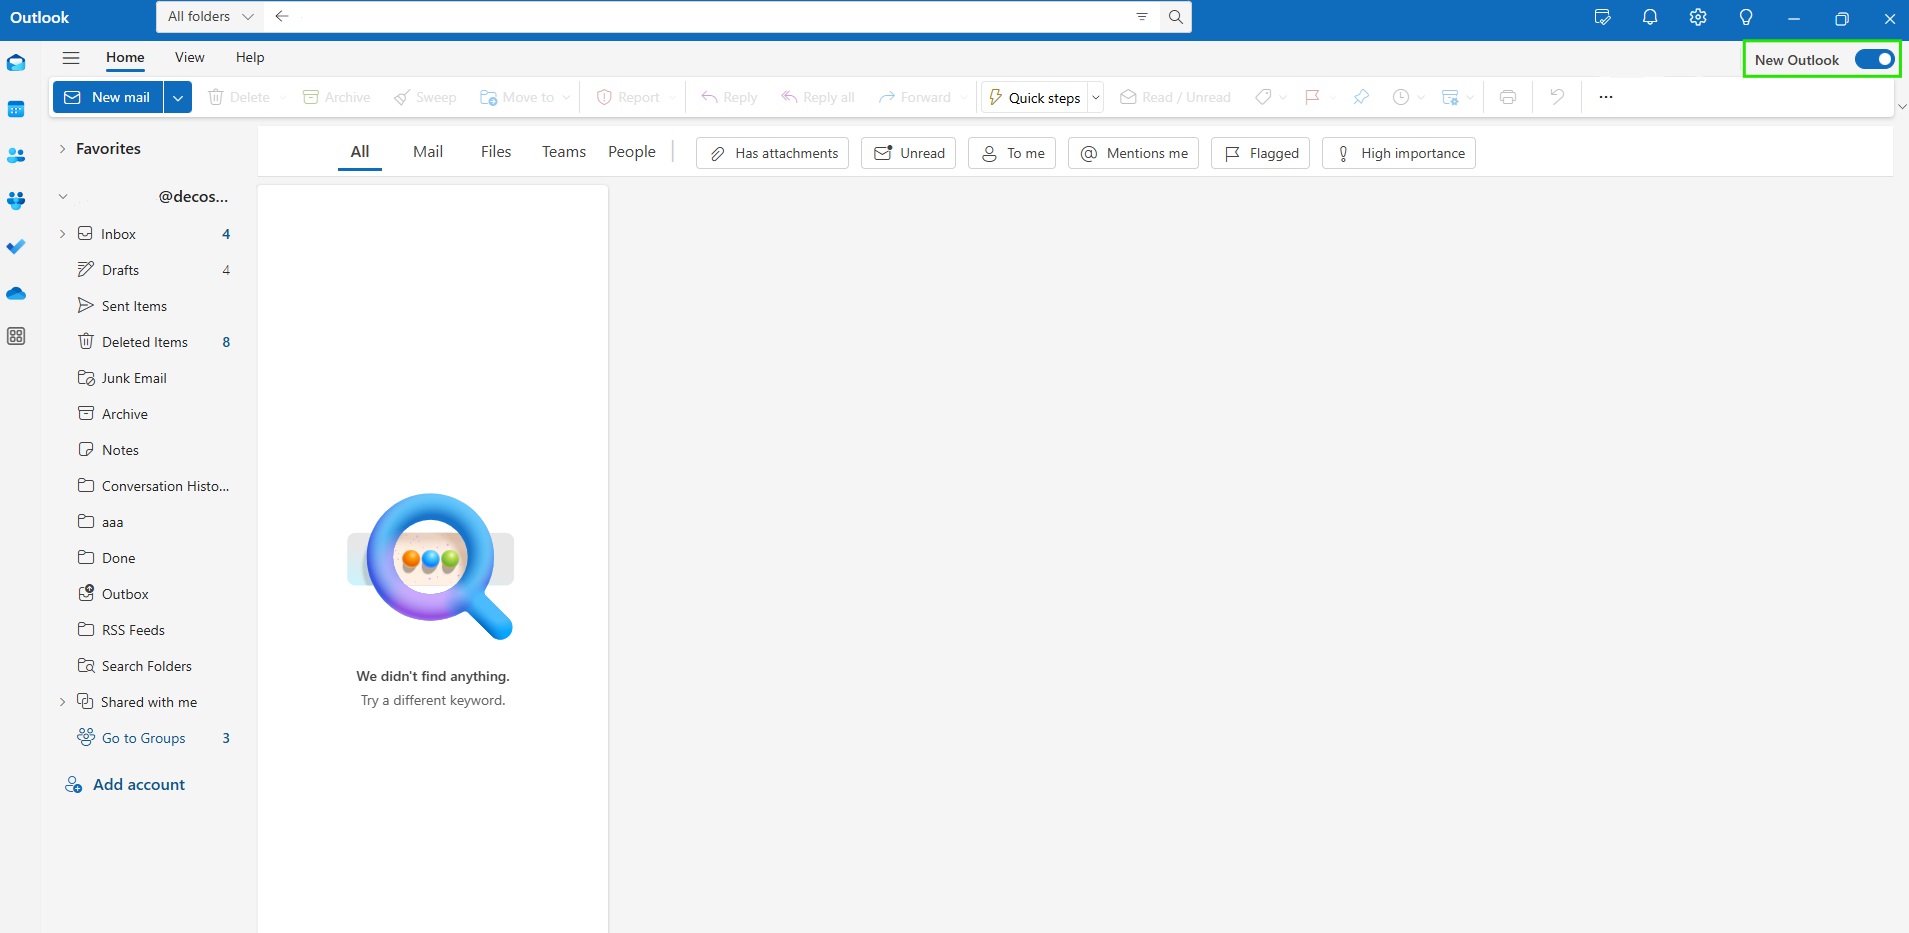The image size is (1909, 933).
Task: Click the Settings gear icon
Action: [x=1697, y=17]
